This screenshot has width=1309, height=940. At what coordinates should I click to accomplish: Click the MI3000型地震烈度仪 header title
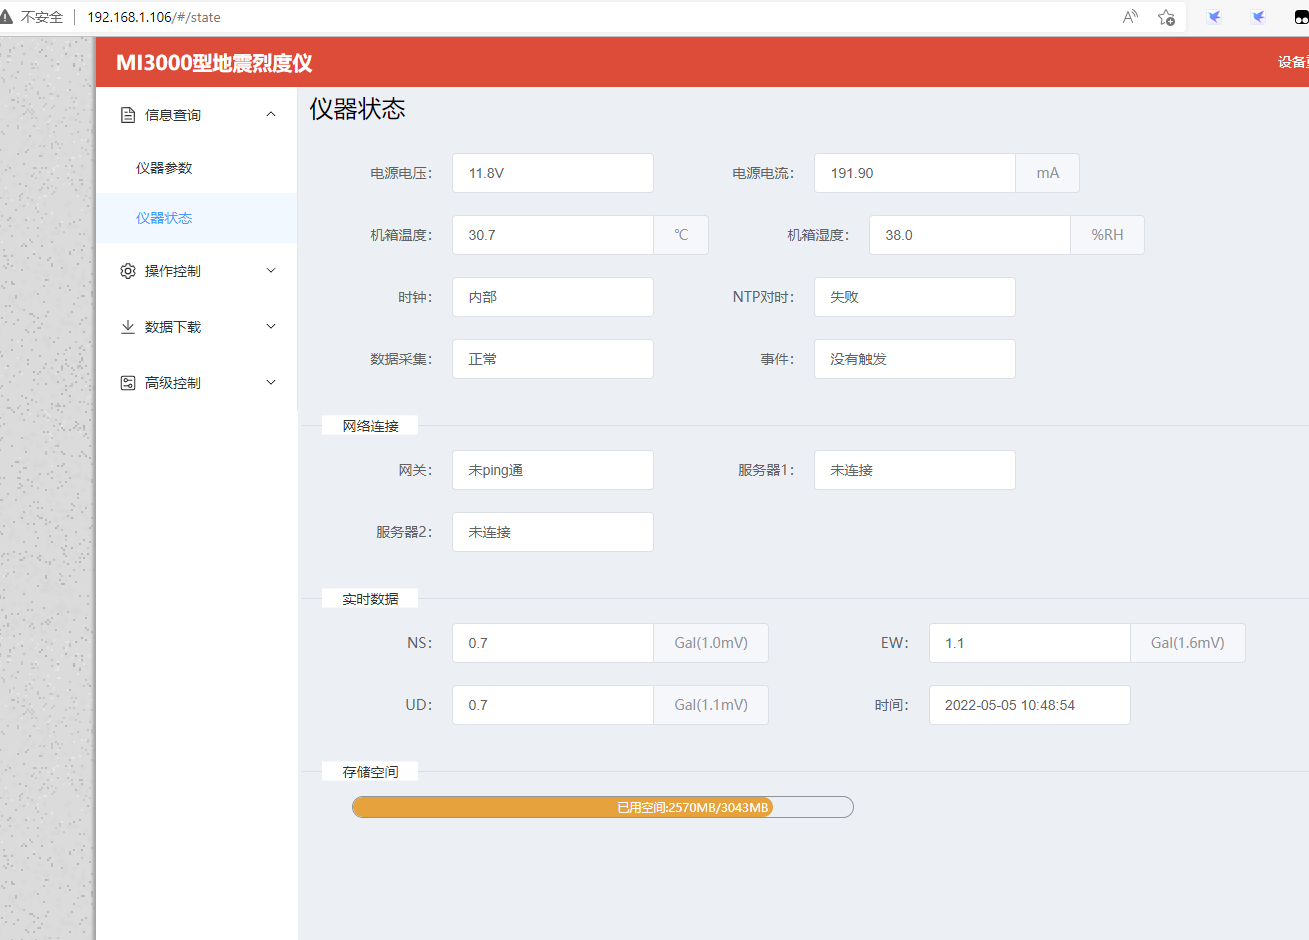(214, 63)
